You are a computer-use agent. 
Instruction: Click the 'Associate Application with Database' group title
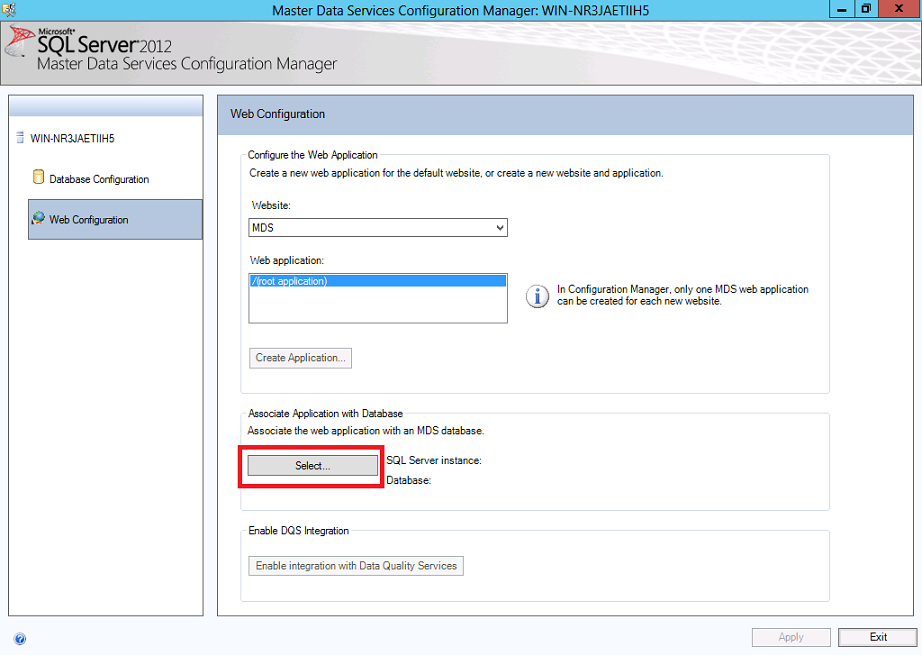[325, 414]
